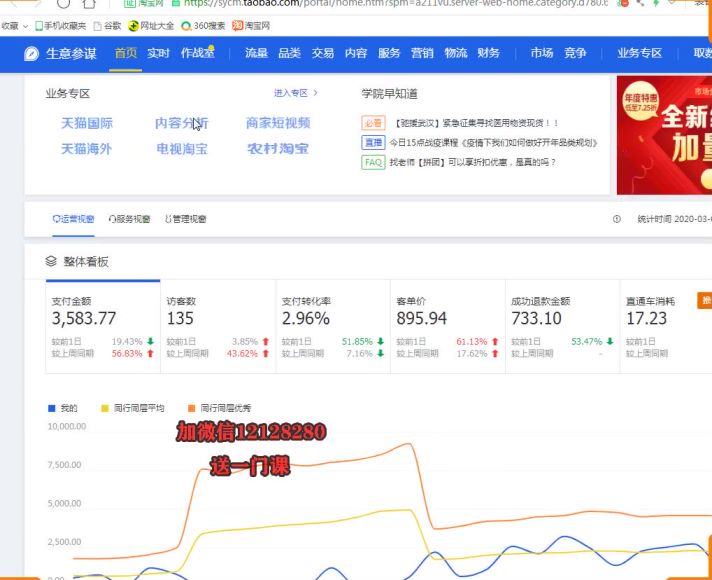This screenshot has height=580, width=712.
Task: Select the 支付金额 metric card
Action: (103, 327)
